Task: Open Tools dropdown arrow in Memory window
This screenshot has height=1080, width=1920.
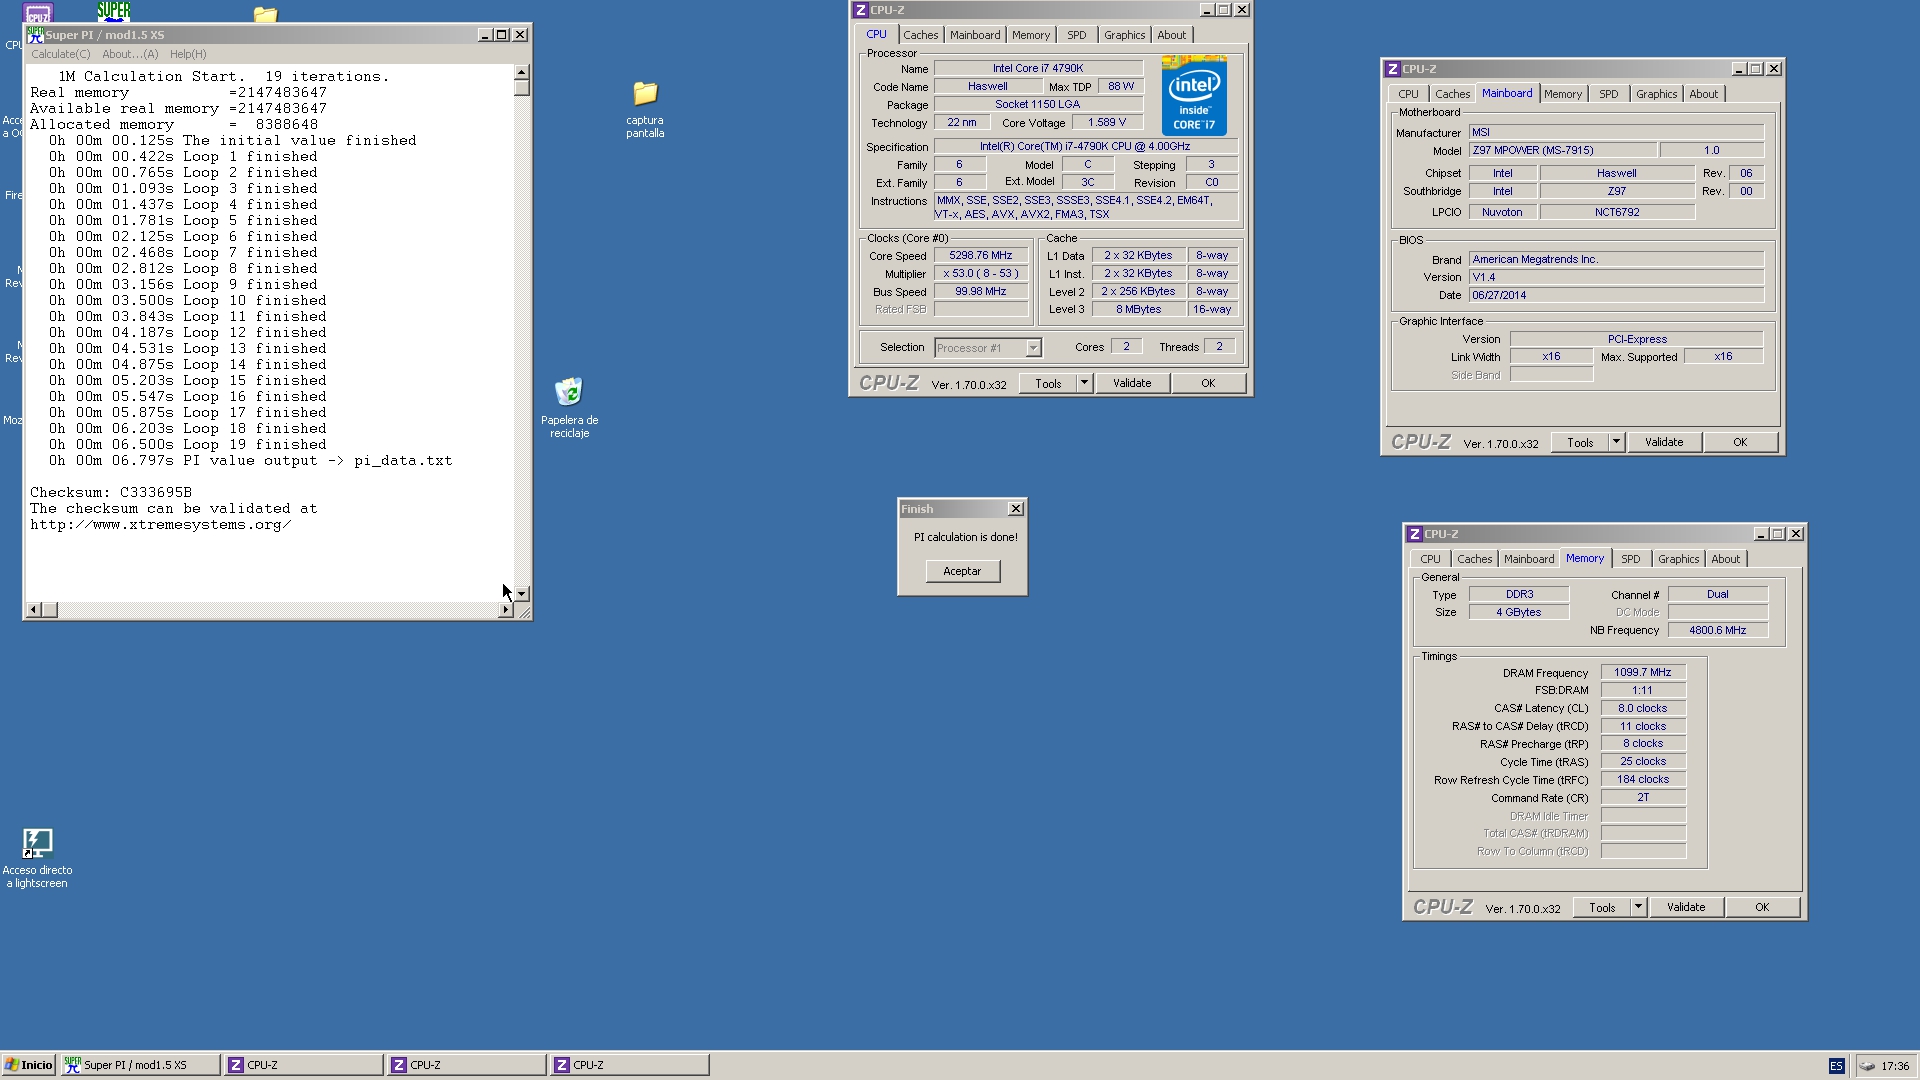Action: [x=1637, y=907]
